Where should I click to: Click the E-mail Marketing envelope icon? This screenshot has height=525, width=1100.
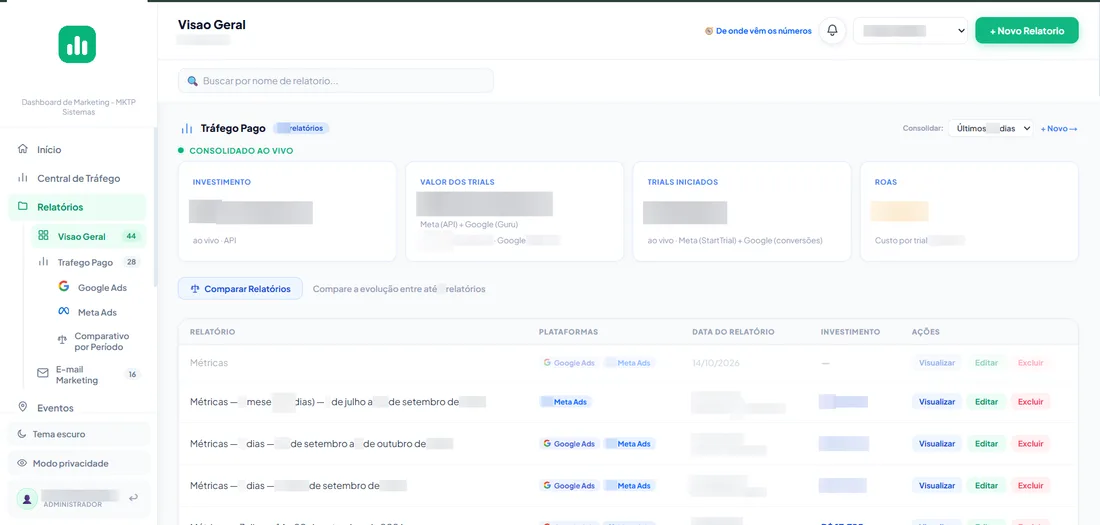[43, 373]
